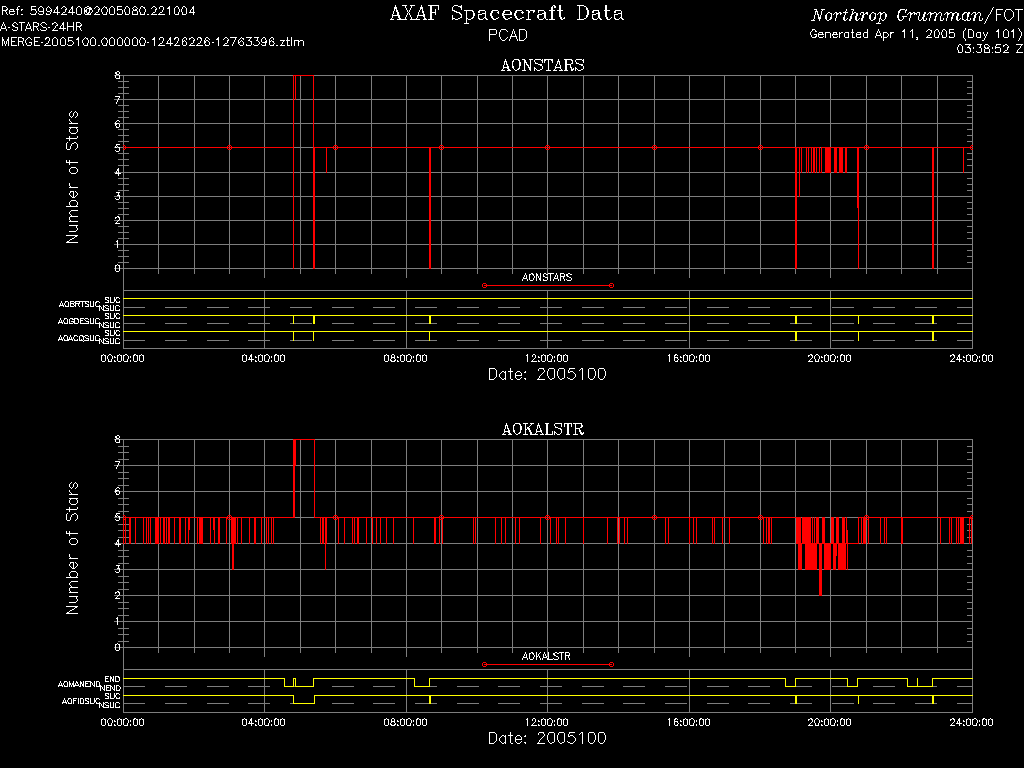Screen dimensions: 1024x768
Task: Click 20:00:00 tick label under upper plot
Action: (829, 359)
